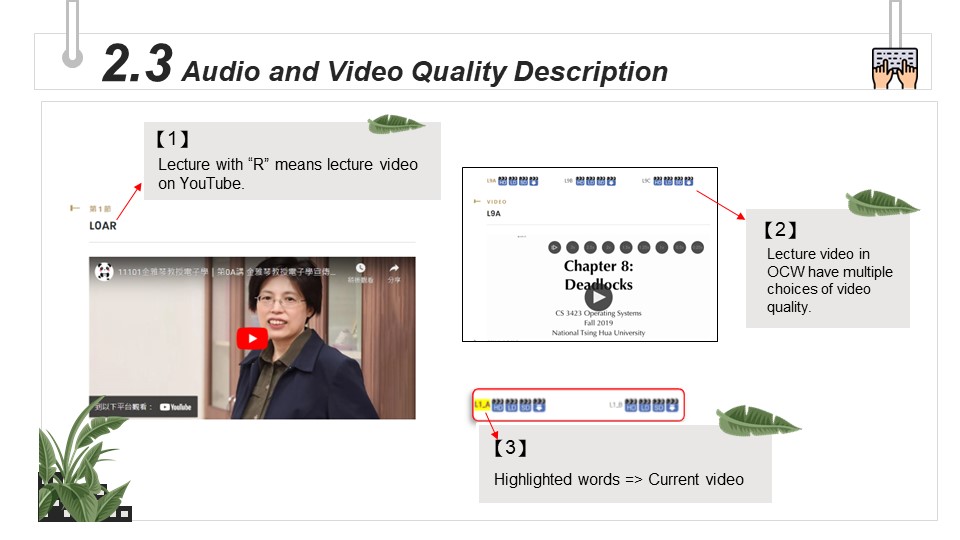Open the Watch on YouTube link
This screenshot has height=540, width=960.
(144, 407)
